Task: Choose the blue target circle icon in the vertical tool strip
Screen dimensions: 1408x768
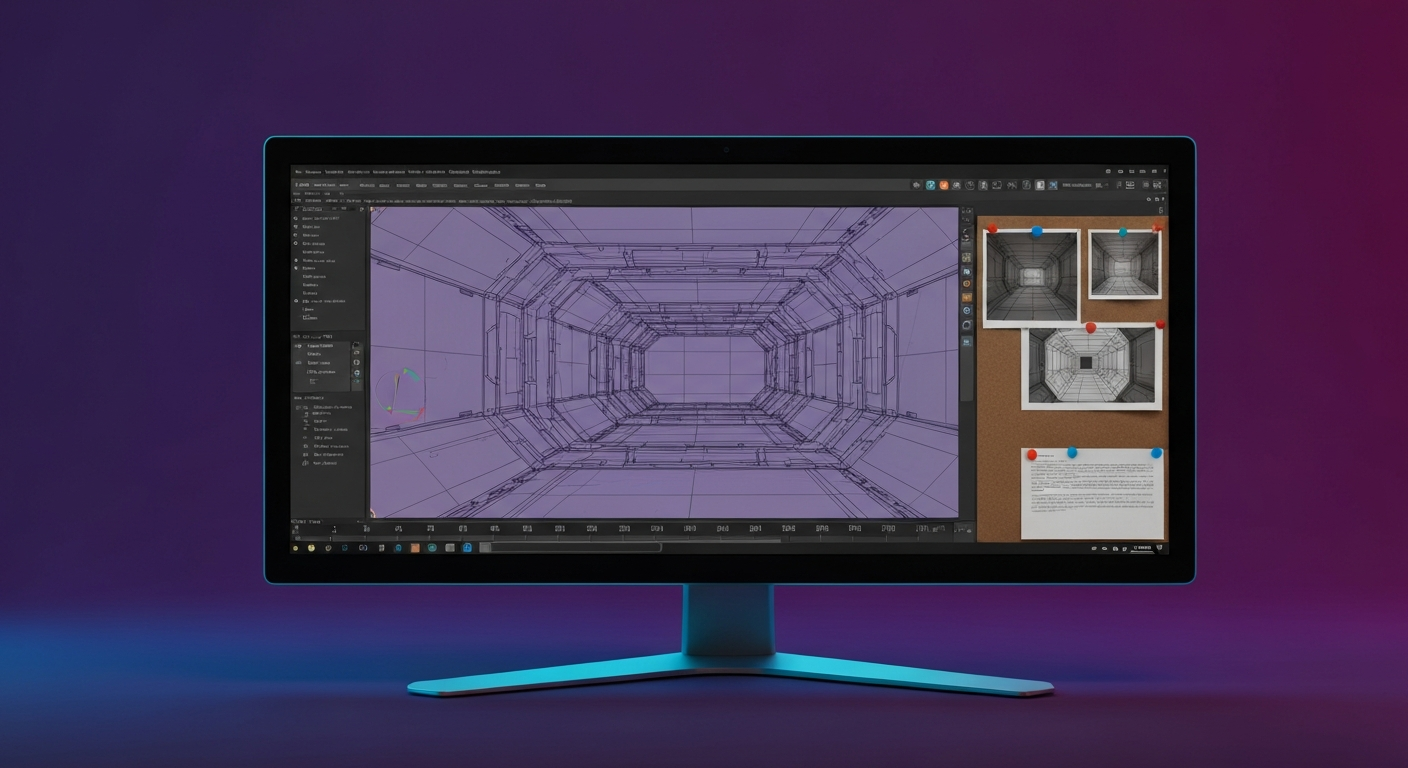Action: click(x=967, y=310)
